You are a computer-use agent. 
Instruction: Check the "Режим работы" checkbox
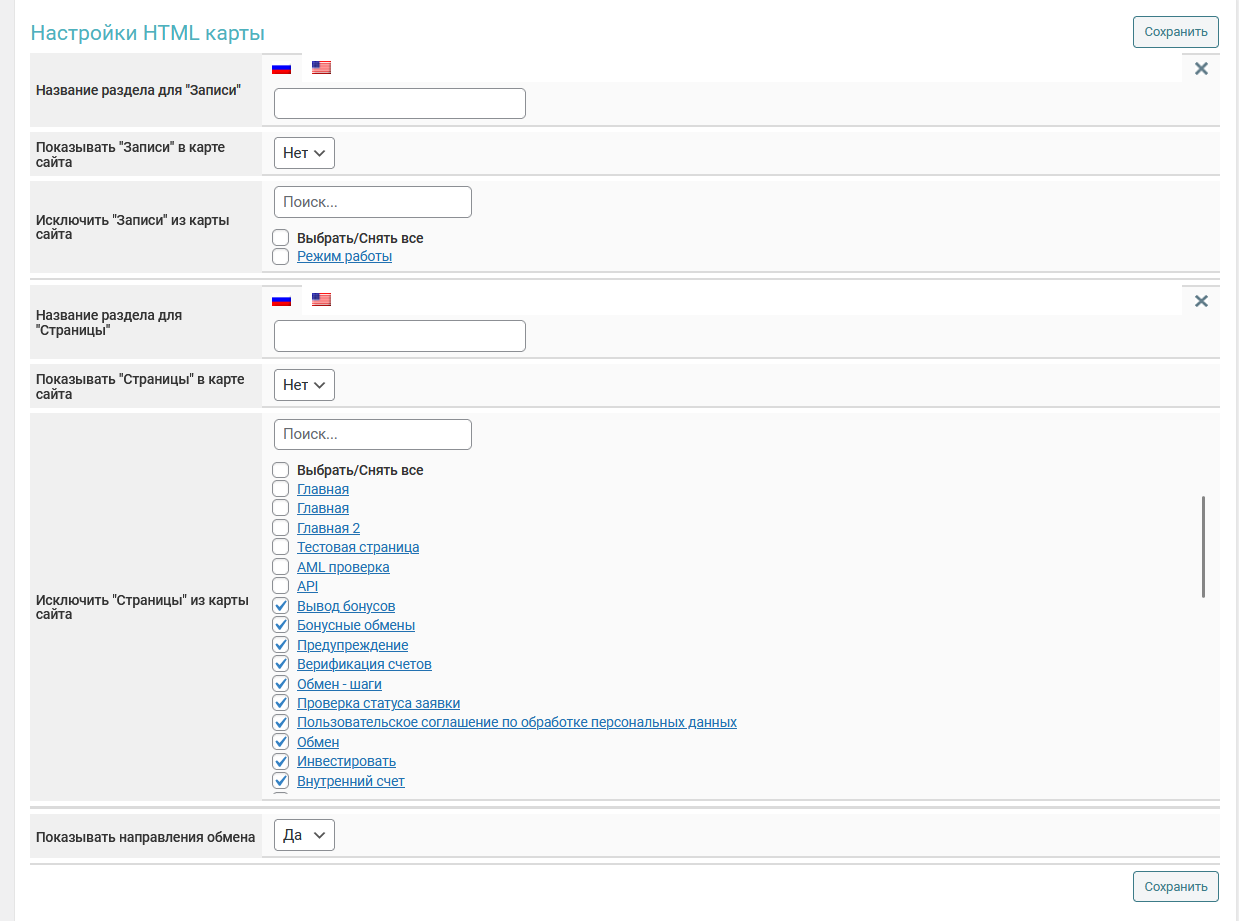(x=281, y=257)
